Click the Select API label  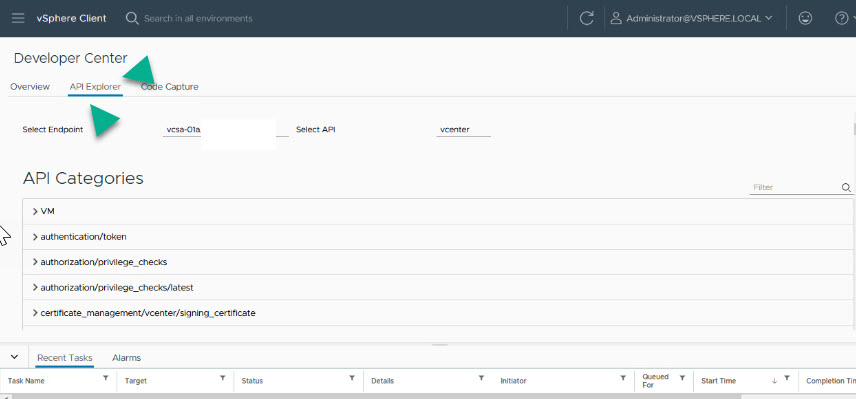(x=315, y=130)
